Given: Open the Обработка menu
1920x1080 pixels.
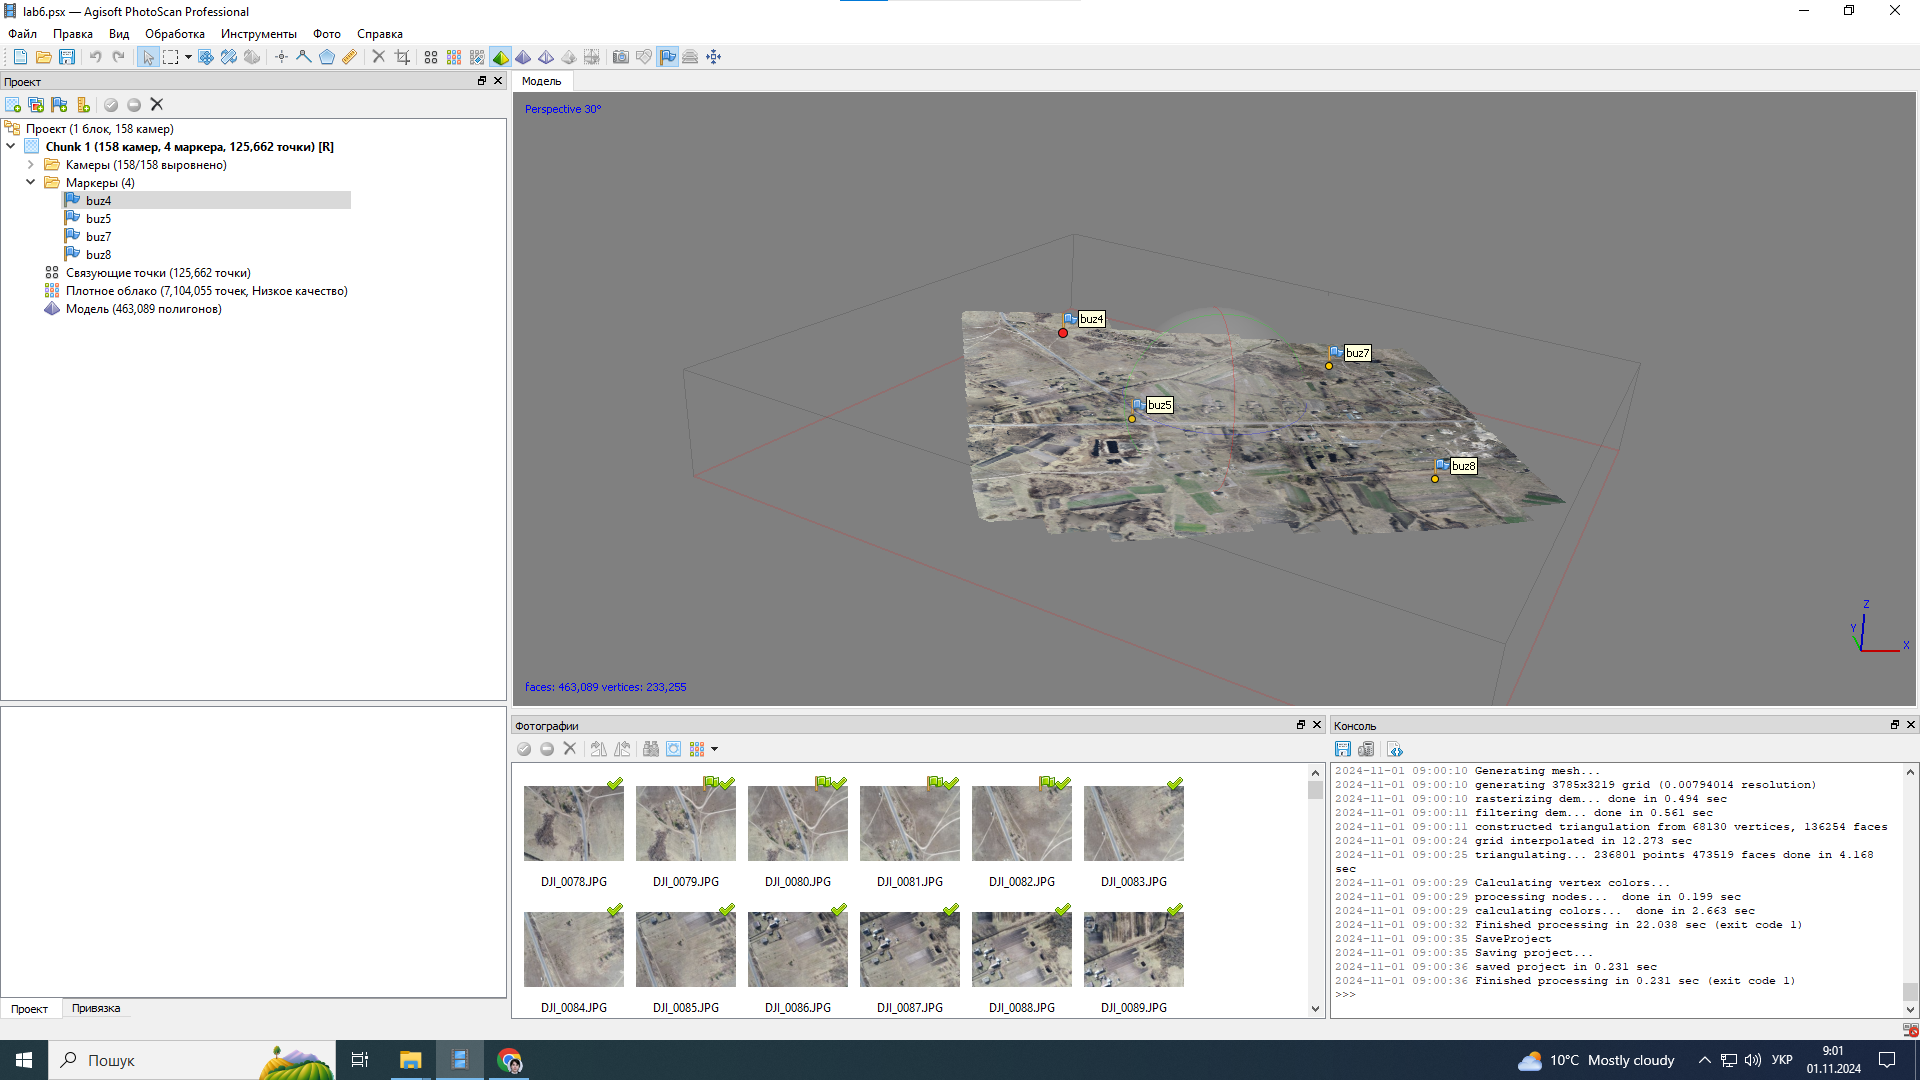Looking at the screenshot, I should pos(174,34).
